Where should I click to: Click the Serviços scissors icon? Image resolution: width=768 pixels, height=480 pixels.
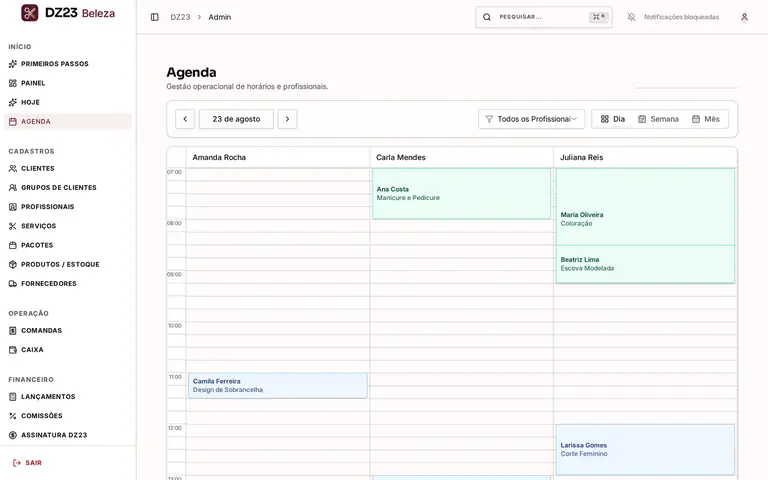(x=13, y=226)
